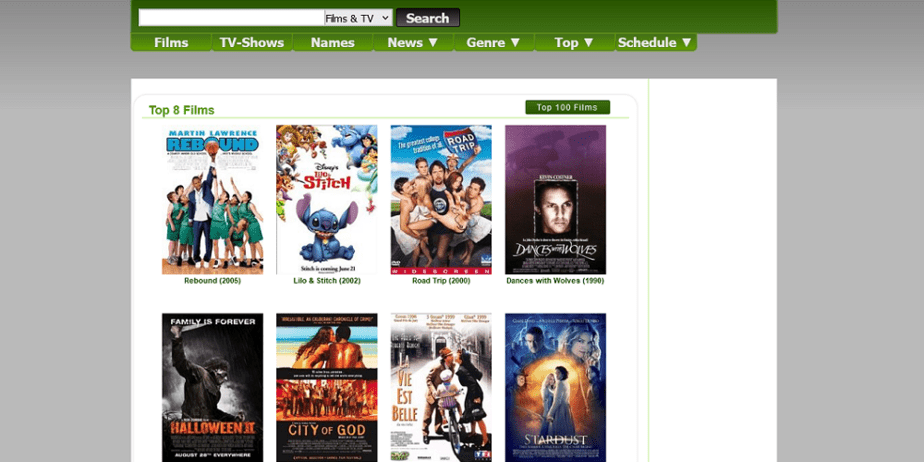Follow the Rebound (2005) title link
924x462 pixels.
[213, 281]
